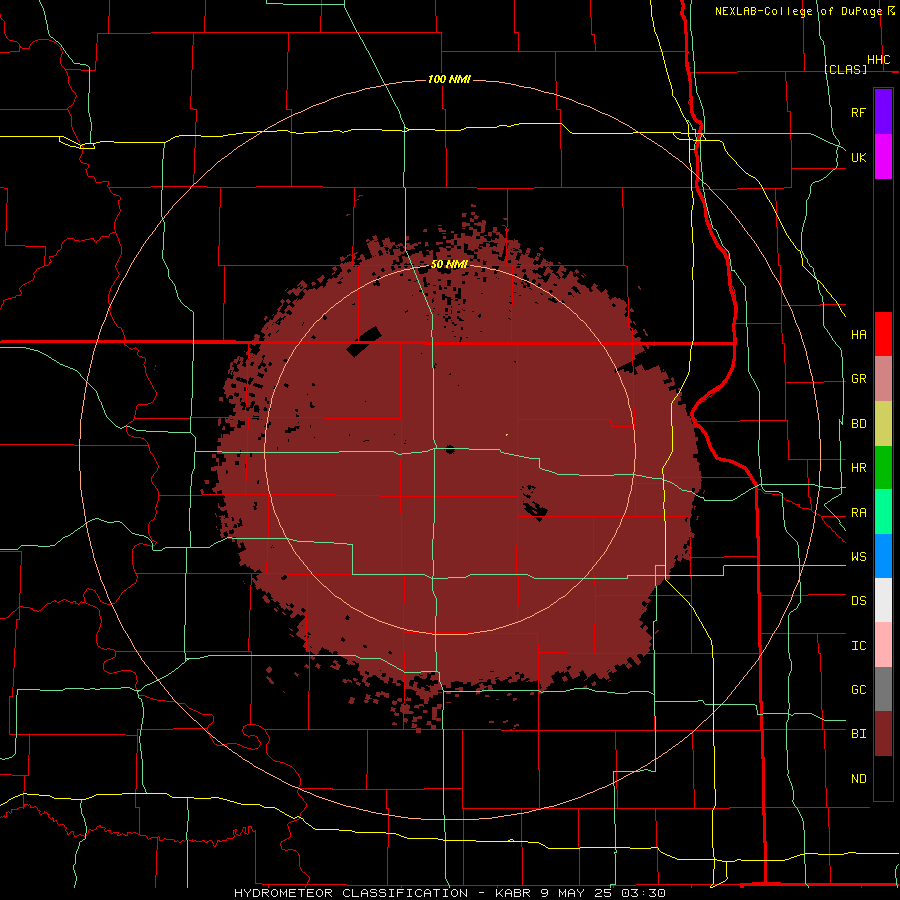Screen dimensions: 900x900
Task: Click the DS legend label
Action: coord(858,601)
